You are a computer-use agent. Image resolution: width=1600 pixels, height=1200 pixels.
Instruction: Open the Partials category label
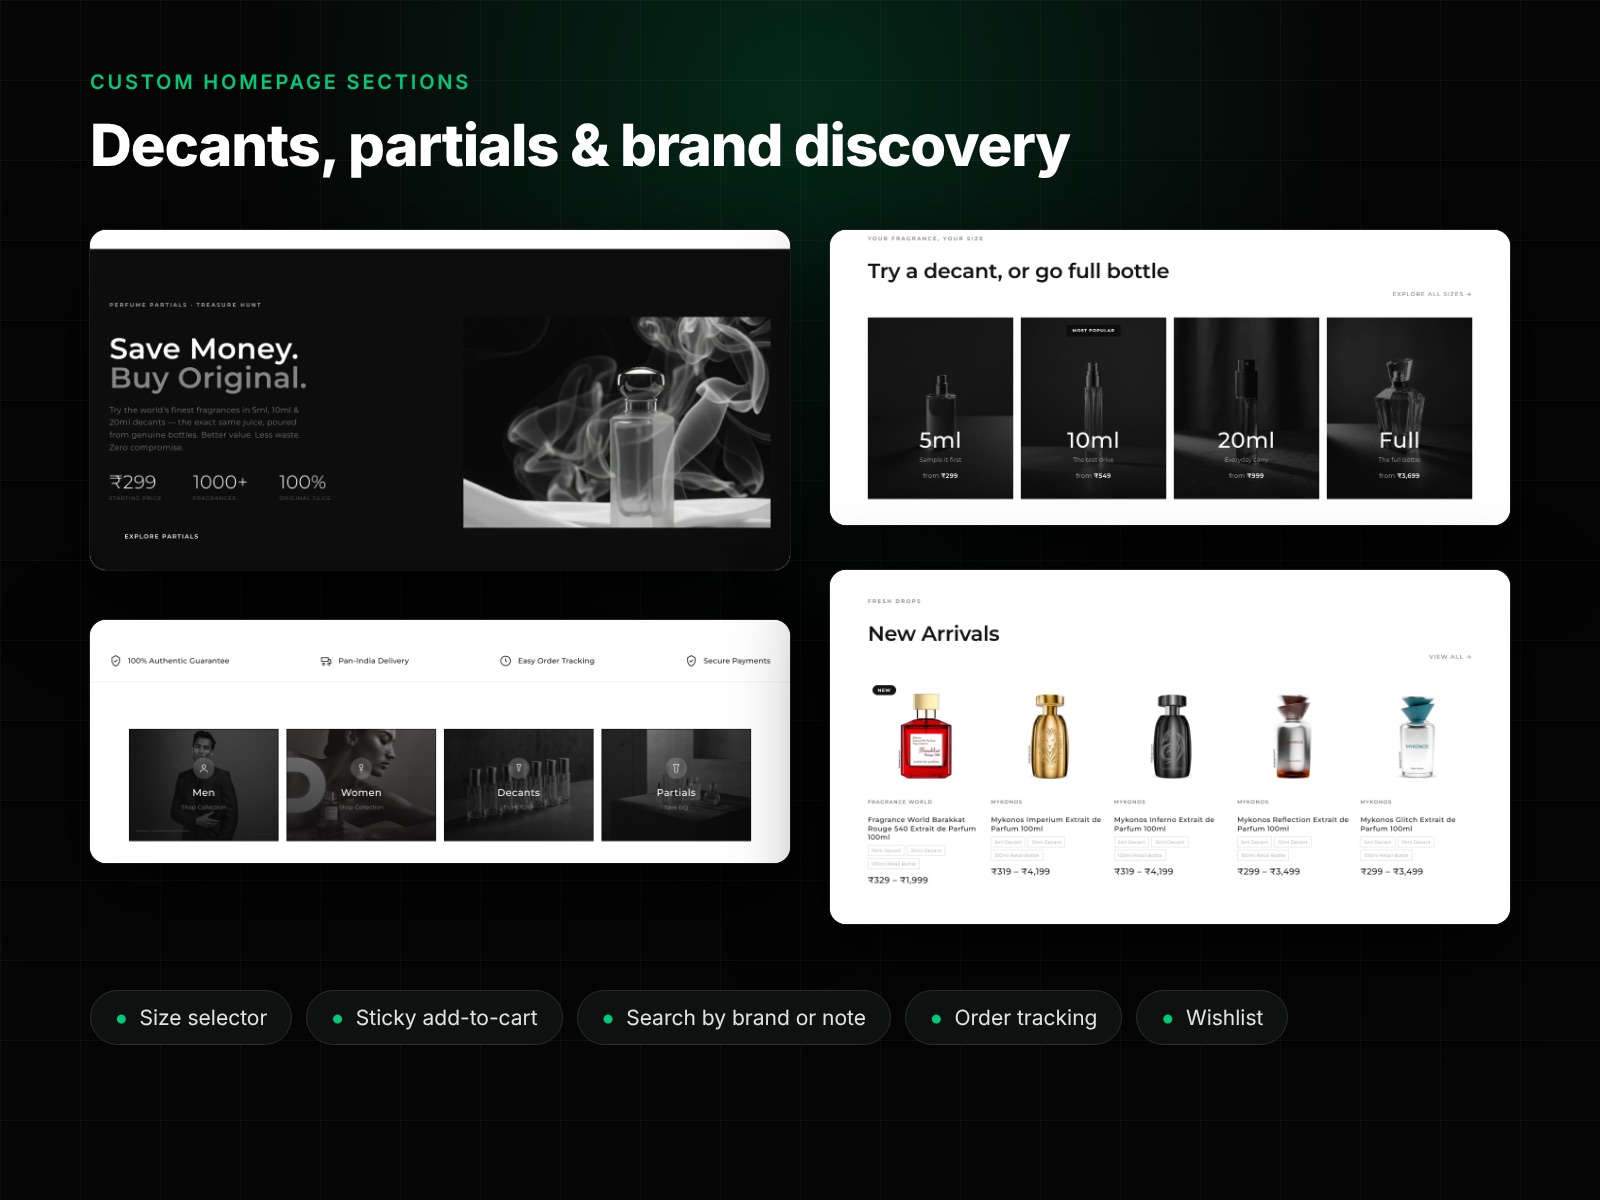point(676,792)
